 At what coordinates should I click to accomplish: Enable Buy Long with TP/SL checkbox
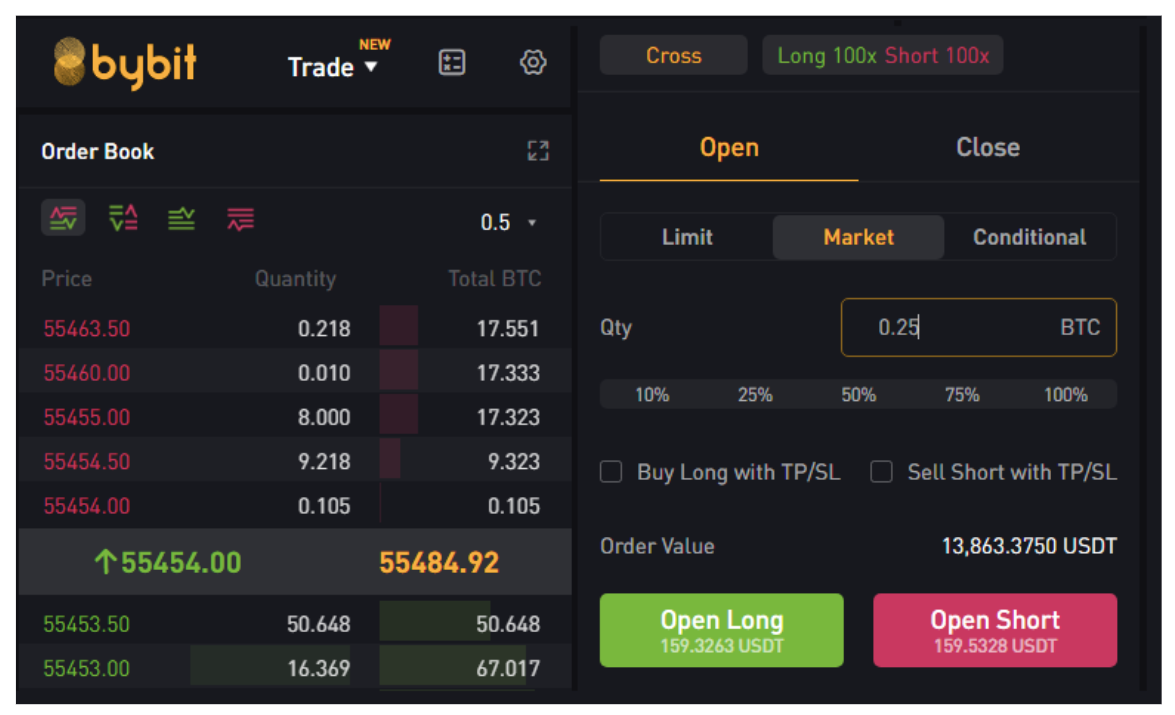click(611, 472)
